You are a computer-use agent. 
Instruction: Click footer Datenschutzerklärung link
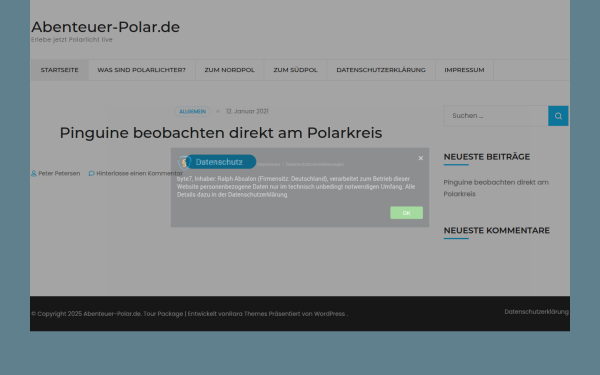(x=536, y=312)
